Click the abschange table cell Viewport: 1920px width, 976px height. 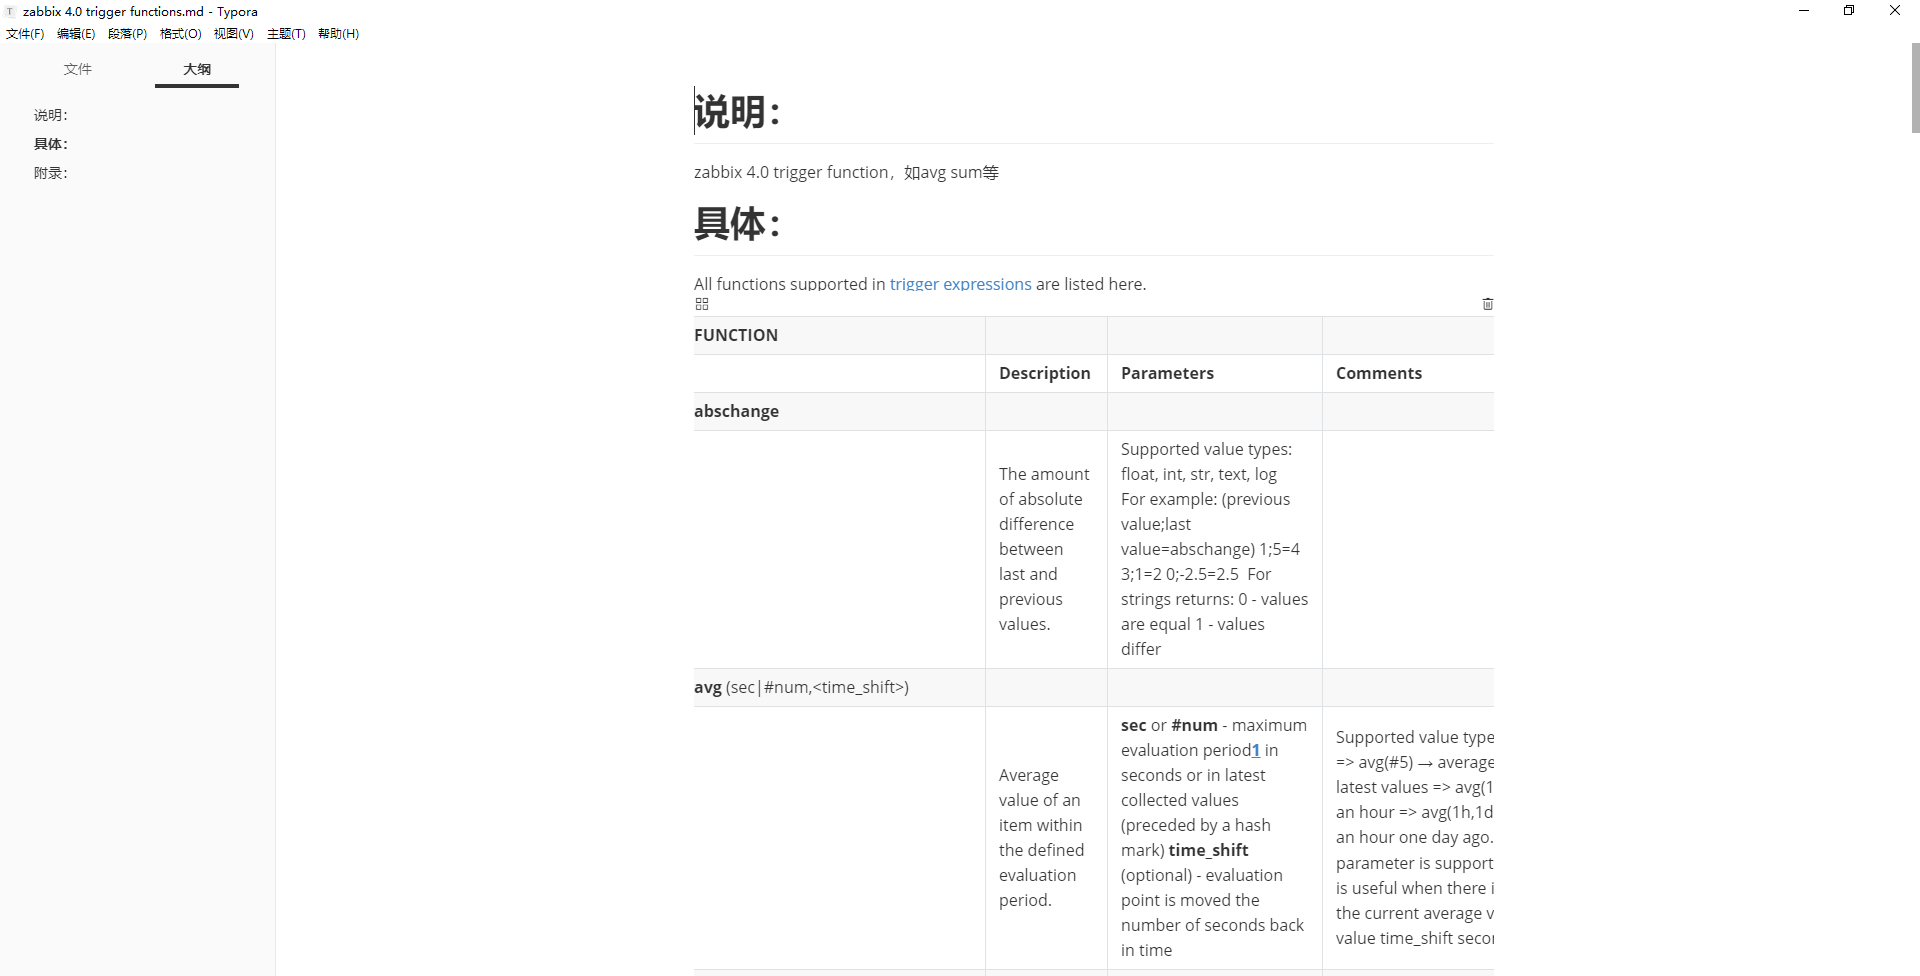point(839,411)
